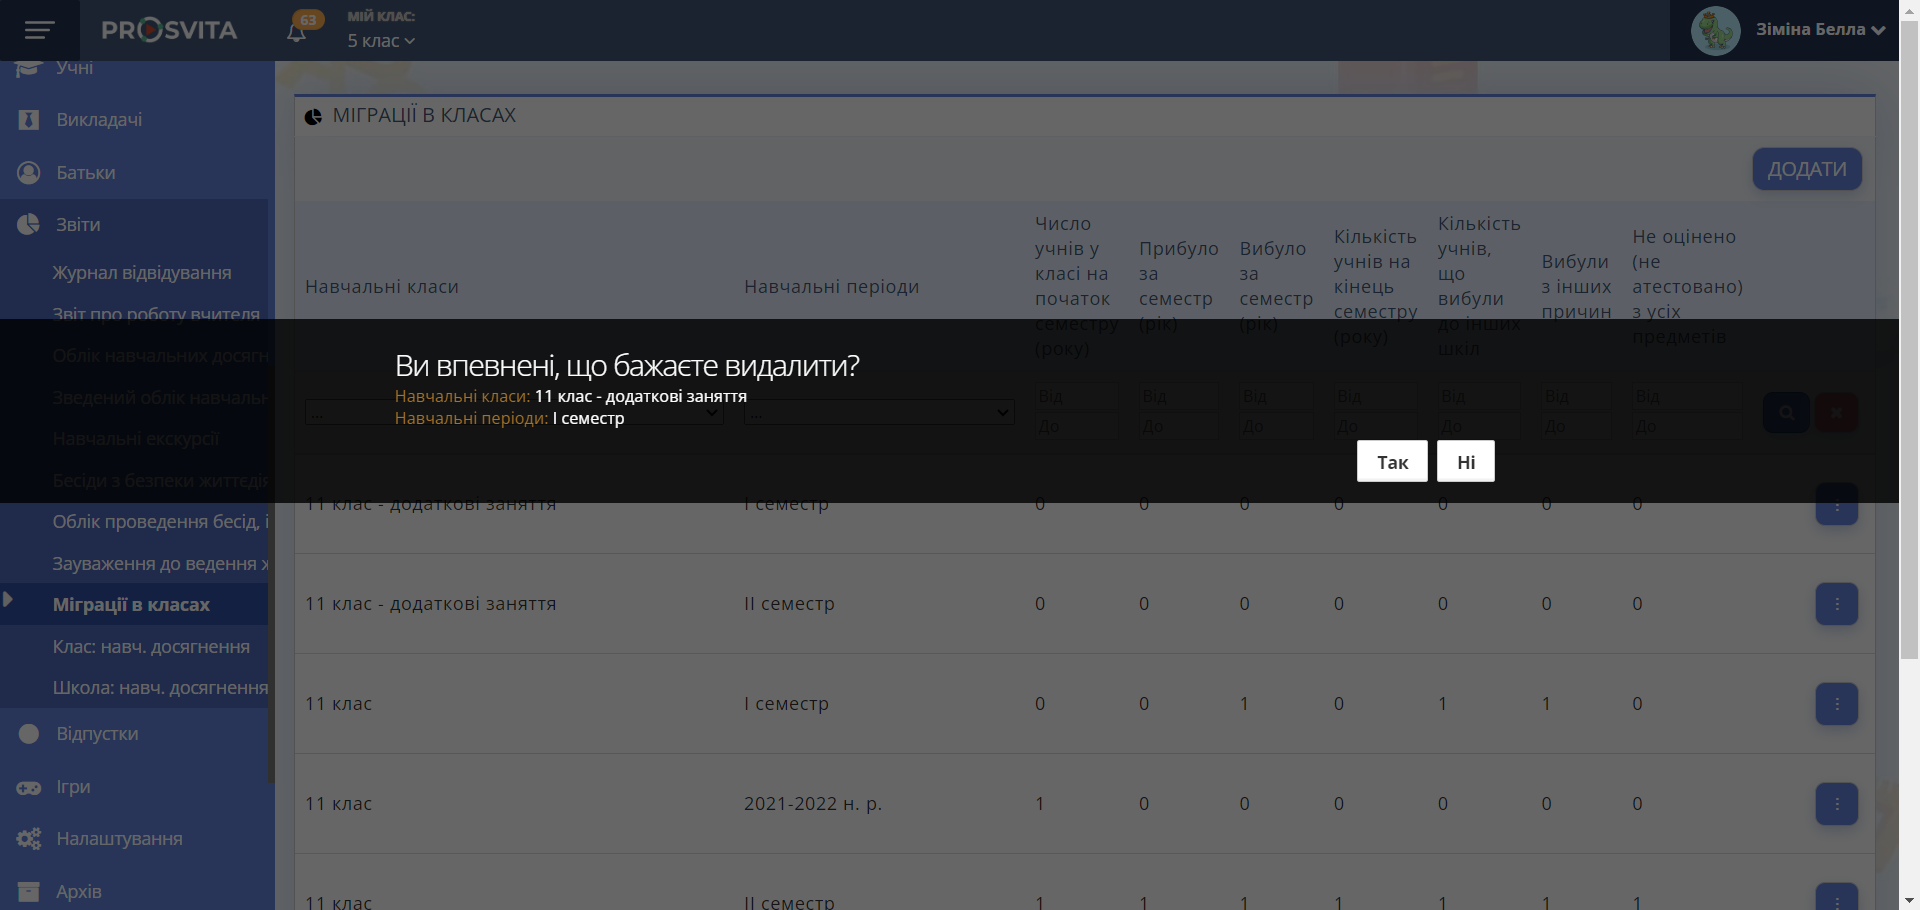Open actions menu for 11 клас I семестр row
Screen dimensions: 1920x910
point(1836,704)
